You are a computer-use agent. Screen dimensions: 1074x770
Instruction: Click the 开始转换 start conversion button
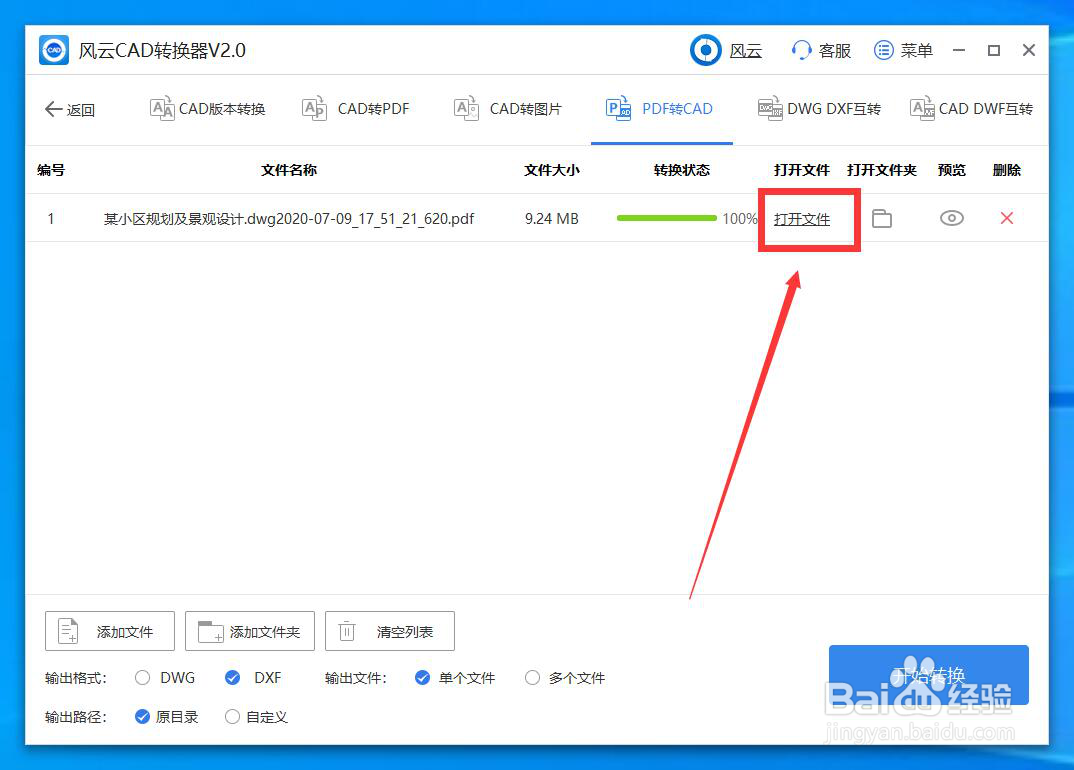(x=928, y=675)
